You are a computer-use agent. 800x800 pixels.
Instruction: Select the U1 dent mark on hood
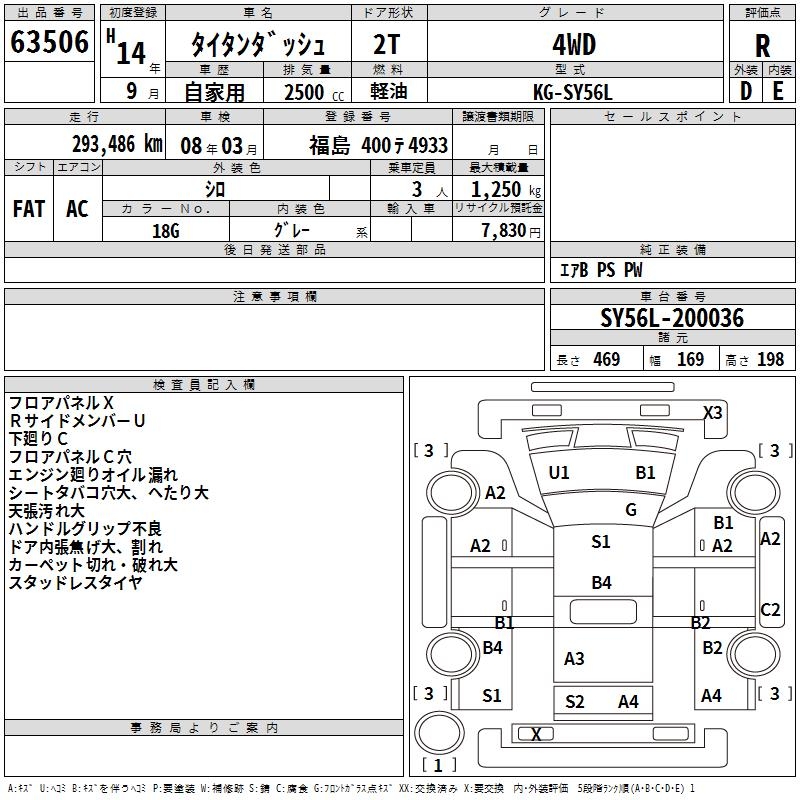click(x=559, y=472)
